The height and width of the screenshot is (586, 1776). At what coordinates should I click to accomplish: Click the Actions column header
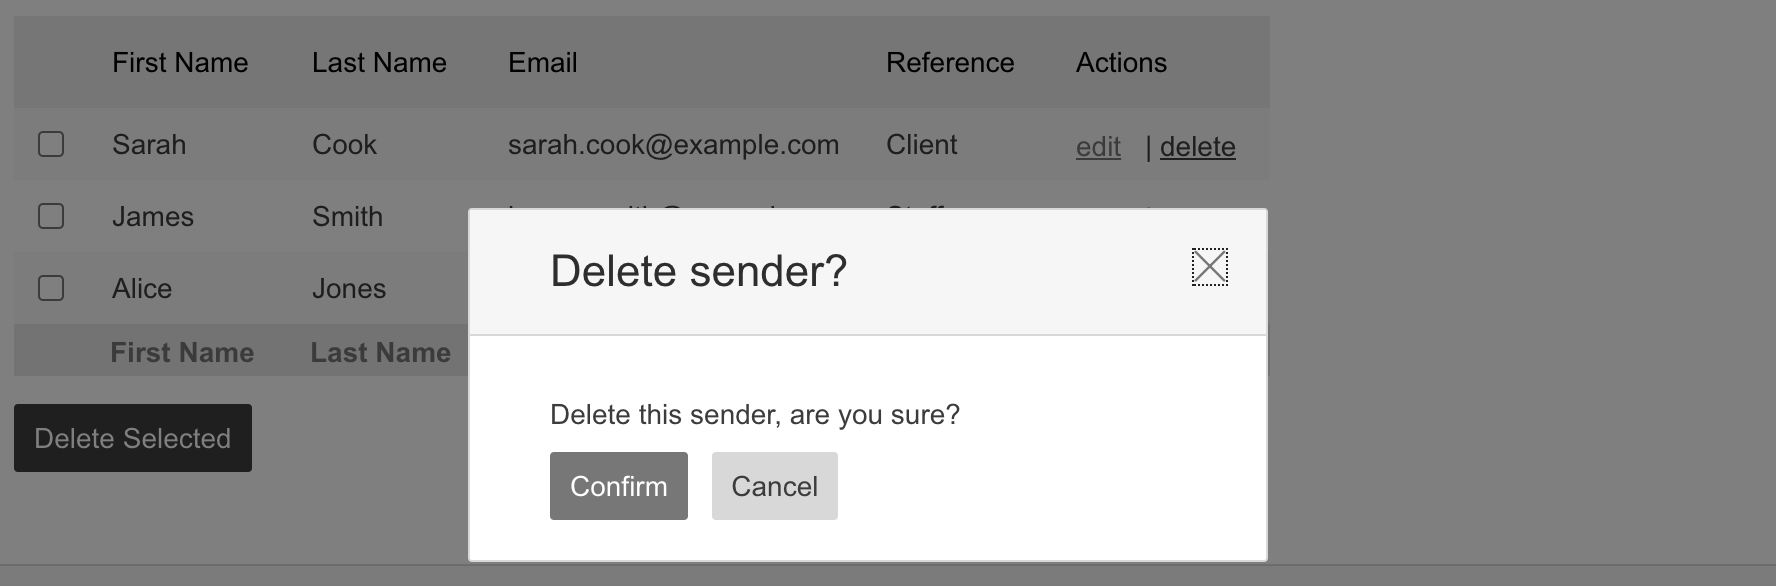coord(1121,62)
